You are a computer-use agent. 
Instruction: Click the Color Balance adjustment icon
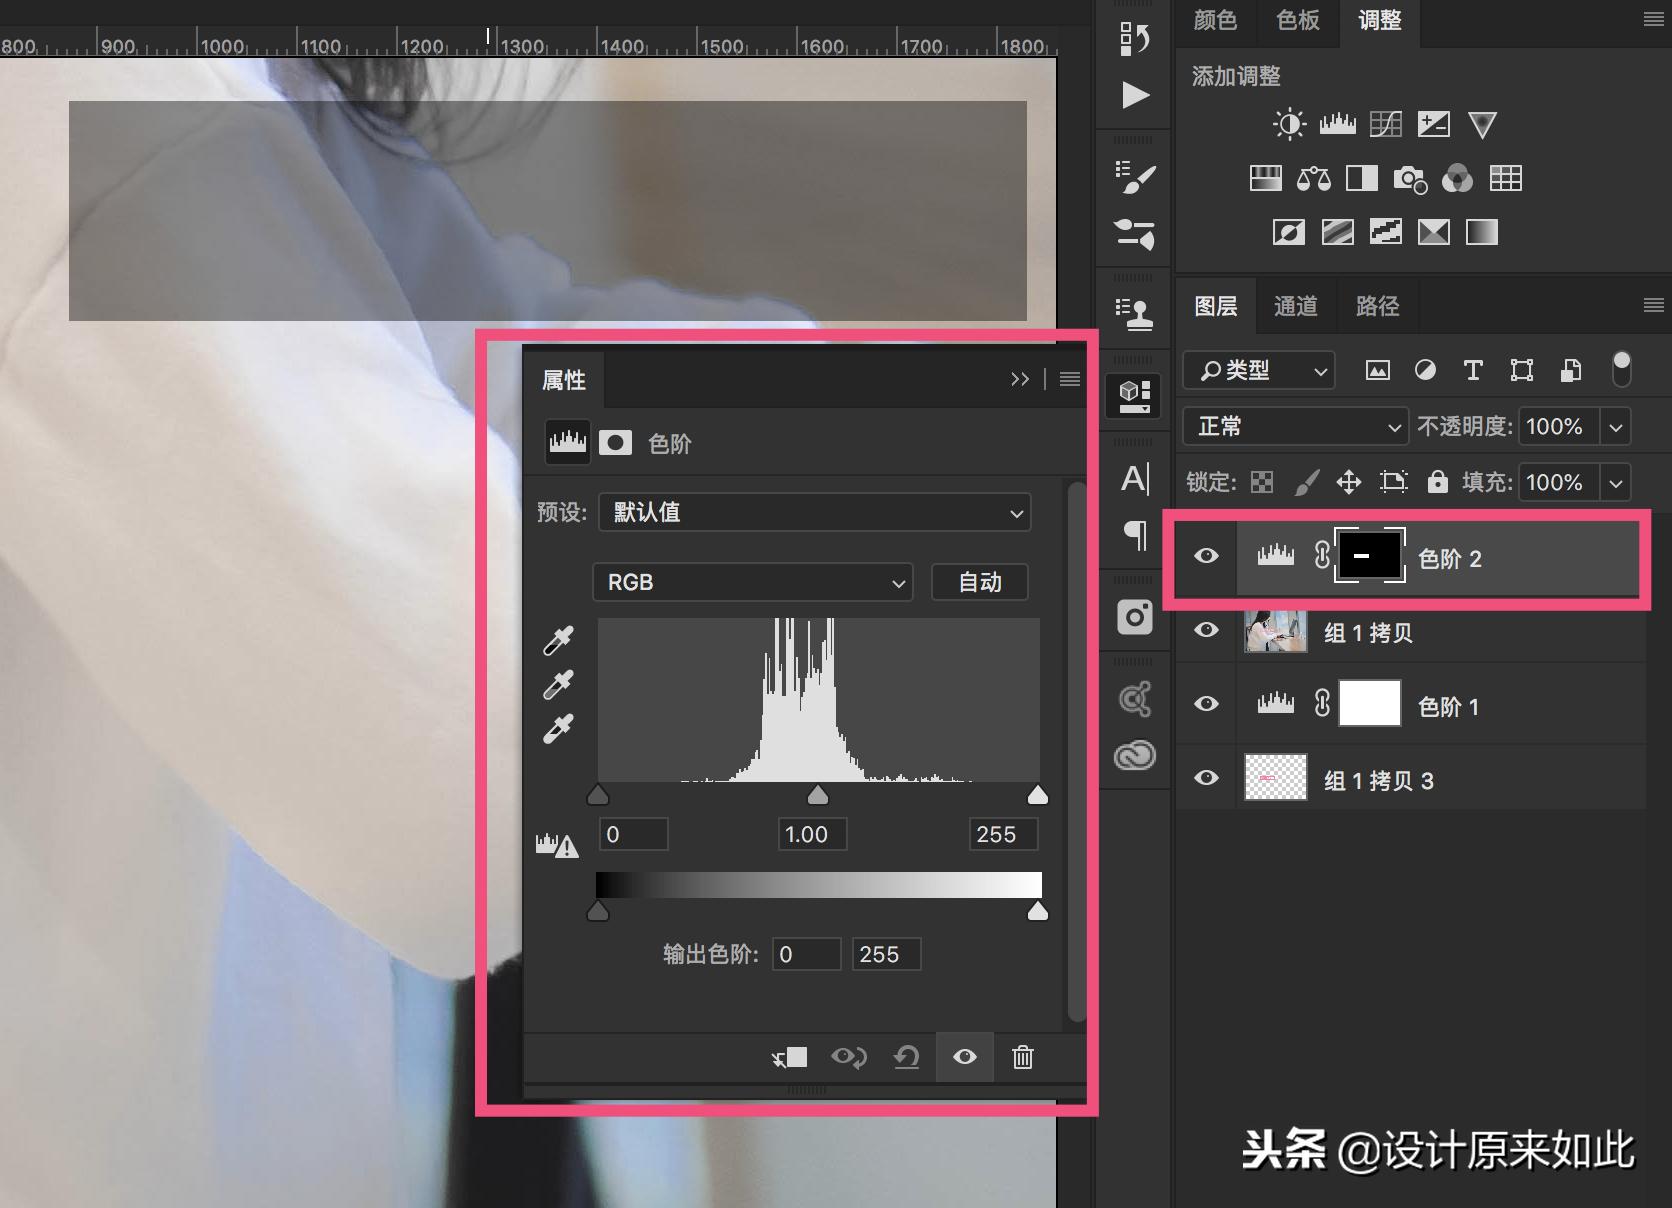[x=1313, y=179]
